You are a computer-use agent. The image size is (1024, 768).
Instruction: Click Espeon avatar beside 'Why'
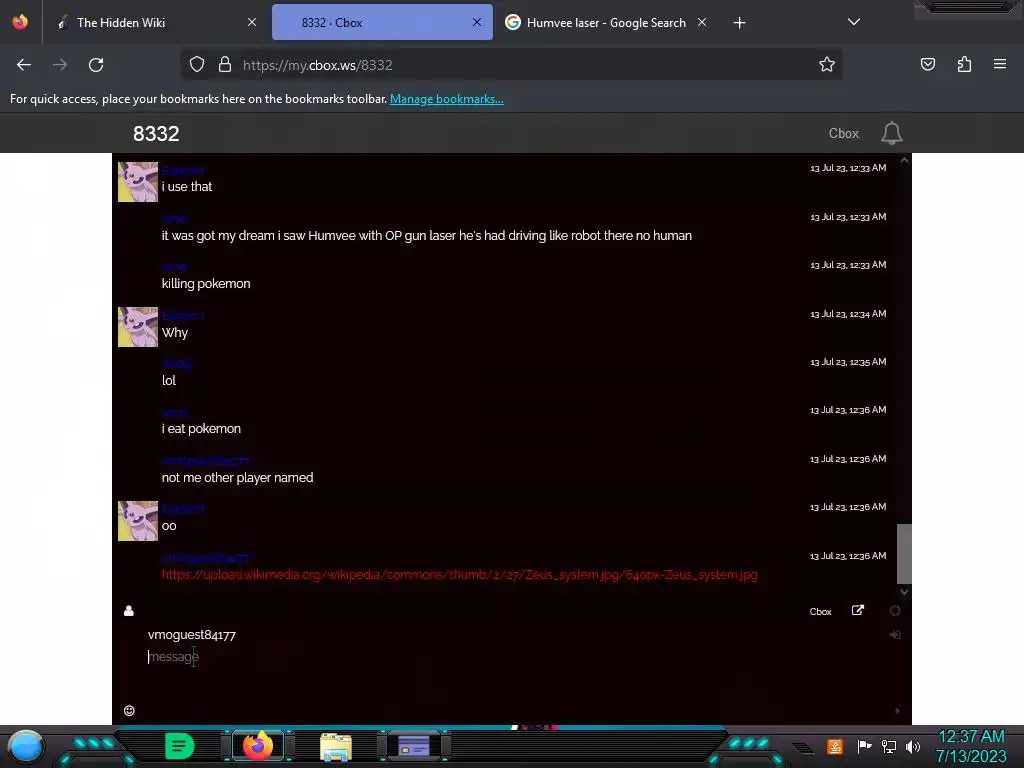(x=138, y=327)
